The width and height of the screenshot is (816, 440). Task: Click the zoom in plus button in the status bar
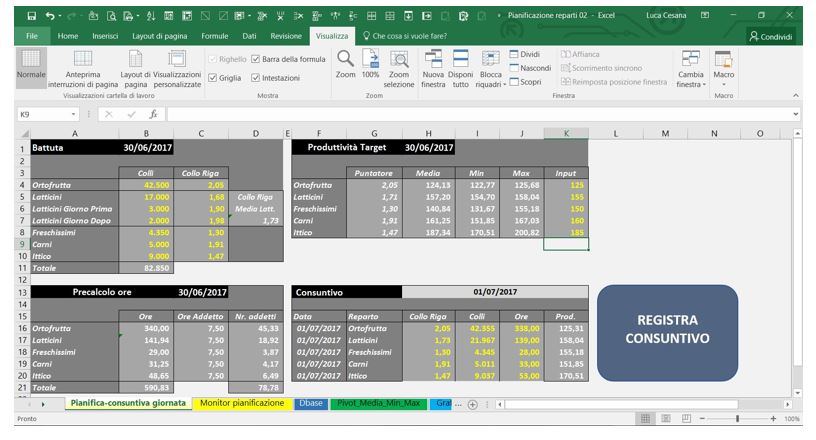pos(773,419)
